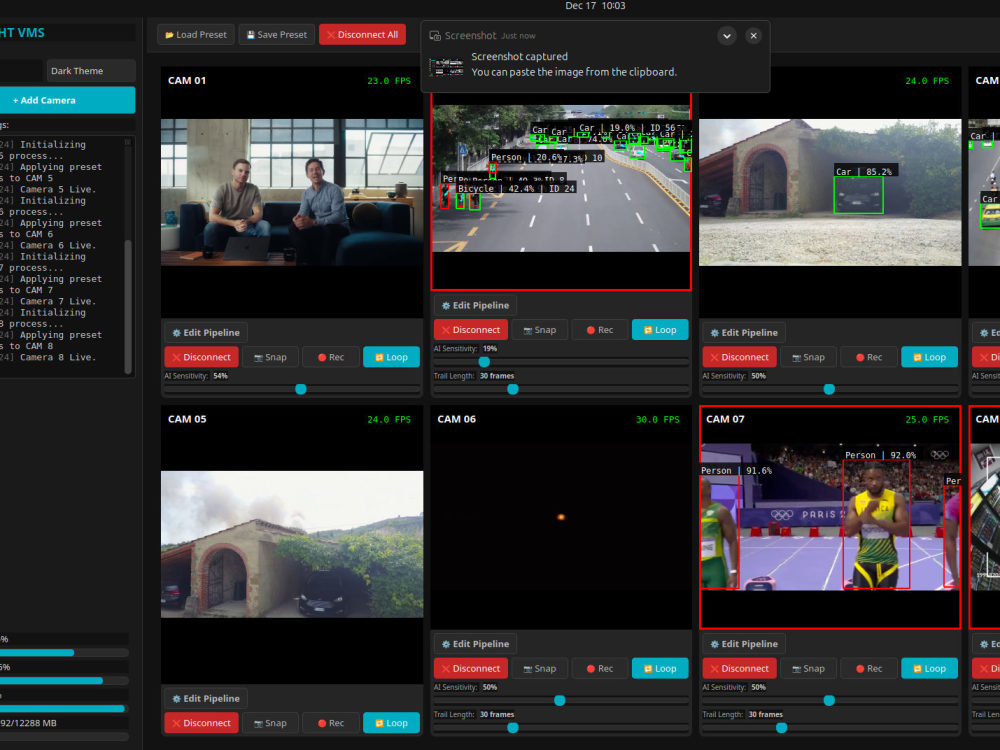Open Edit Pipeline for CAM 05
Viewport: 1000px width, 750px height.
[206, 698]
